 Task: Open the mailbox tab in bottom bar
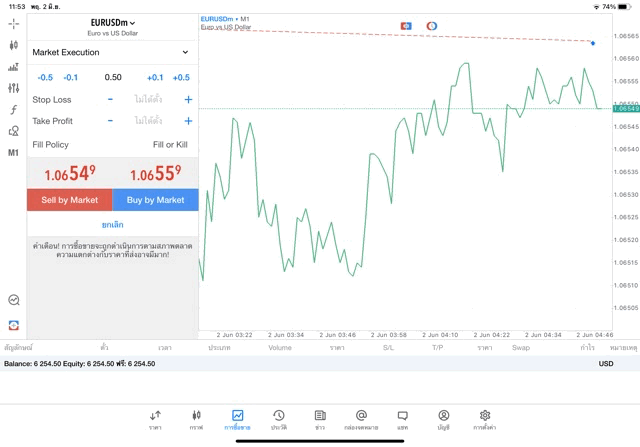(x=361, y=420)
